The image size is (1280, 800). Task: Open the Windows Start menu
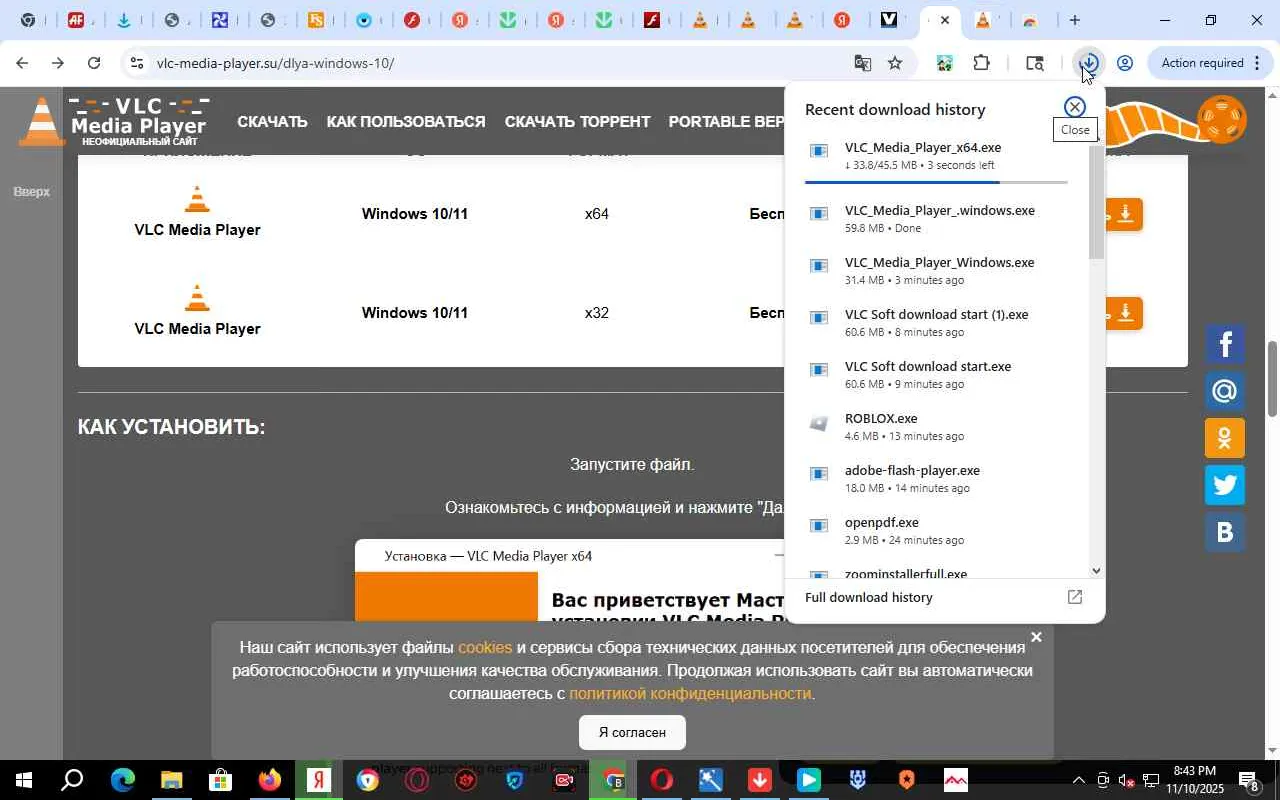tap(24, 780)
